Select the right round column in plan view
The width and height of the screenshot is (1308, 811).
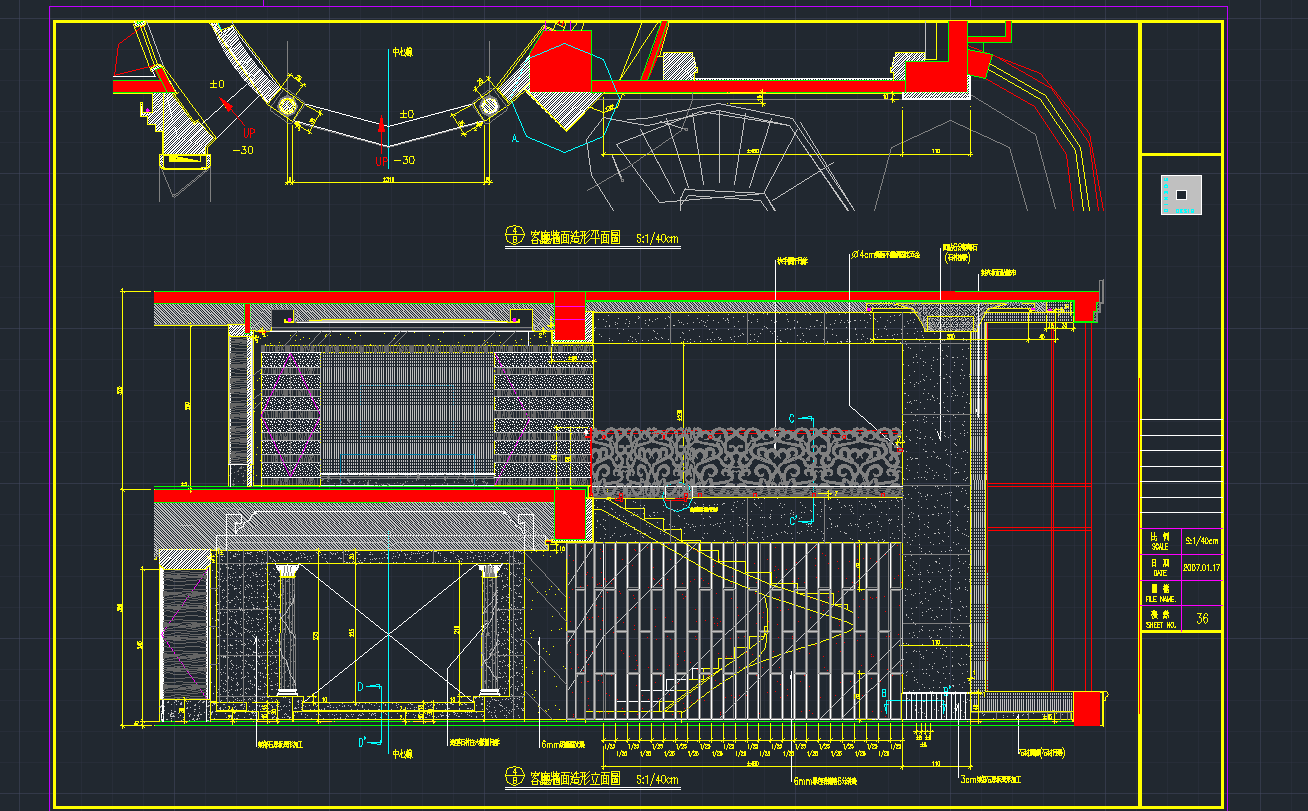click(488, 105)
